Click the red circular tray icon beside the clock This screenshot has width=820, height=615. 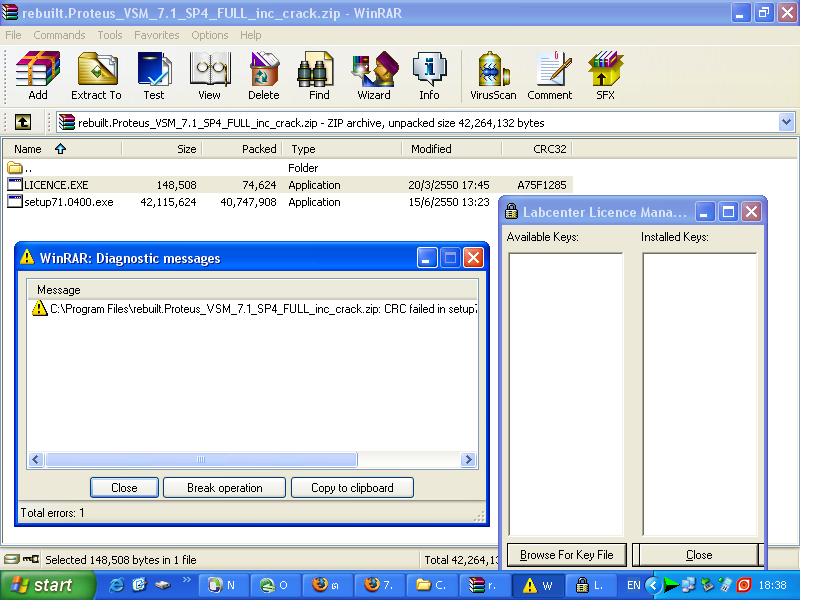point(744,585)
